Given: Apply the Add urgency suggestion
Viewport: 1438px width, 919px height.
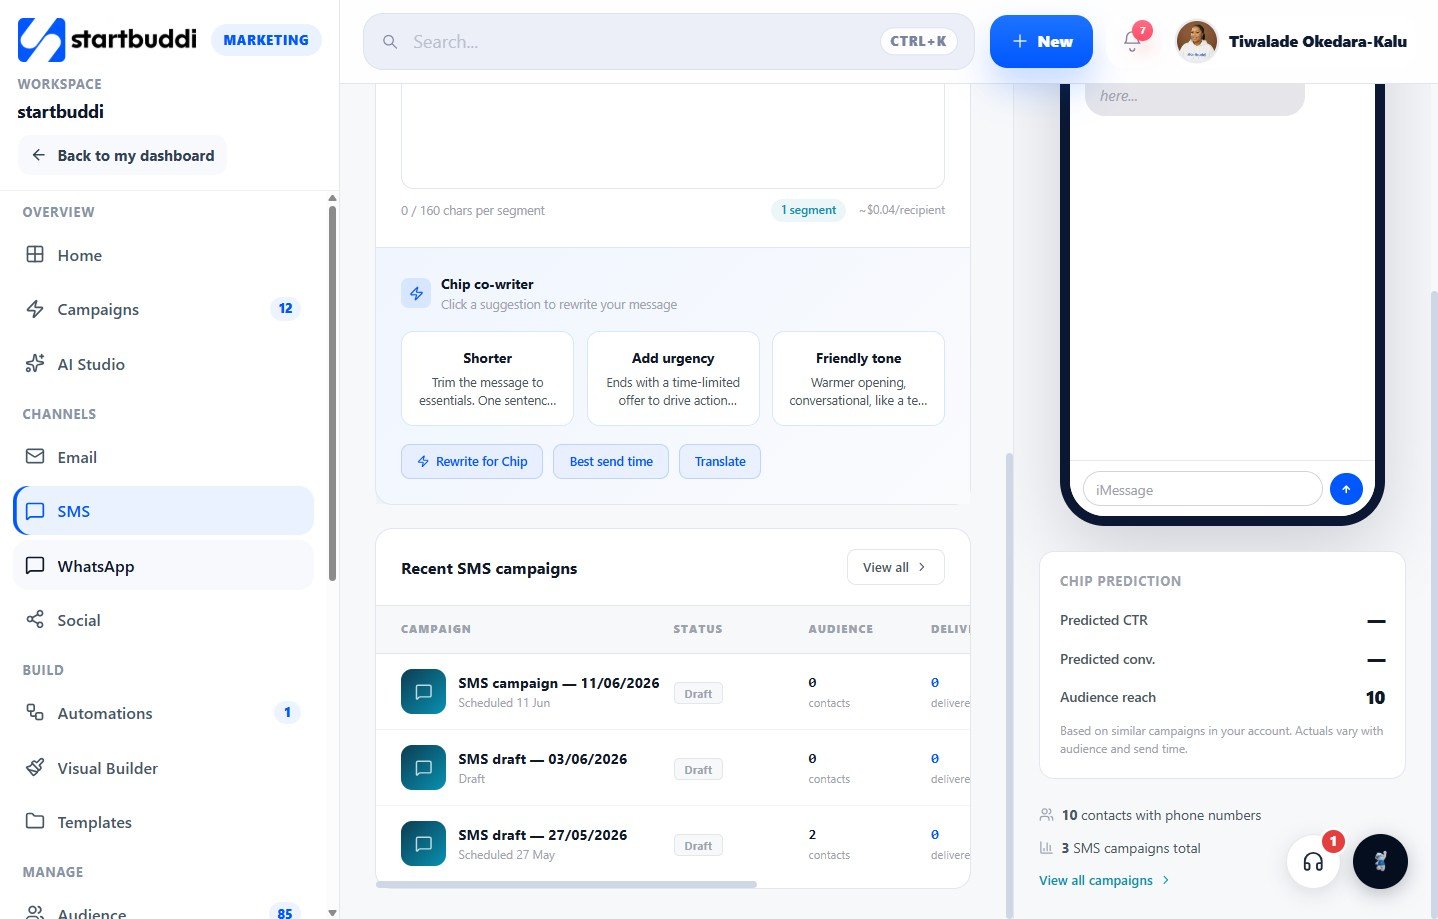Looking at the screenshot, I should pos(673,378).
